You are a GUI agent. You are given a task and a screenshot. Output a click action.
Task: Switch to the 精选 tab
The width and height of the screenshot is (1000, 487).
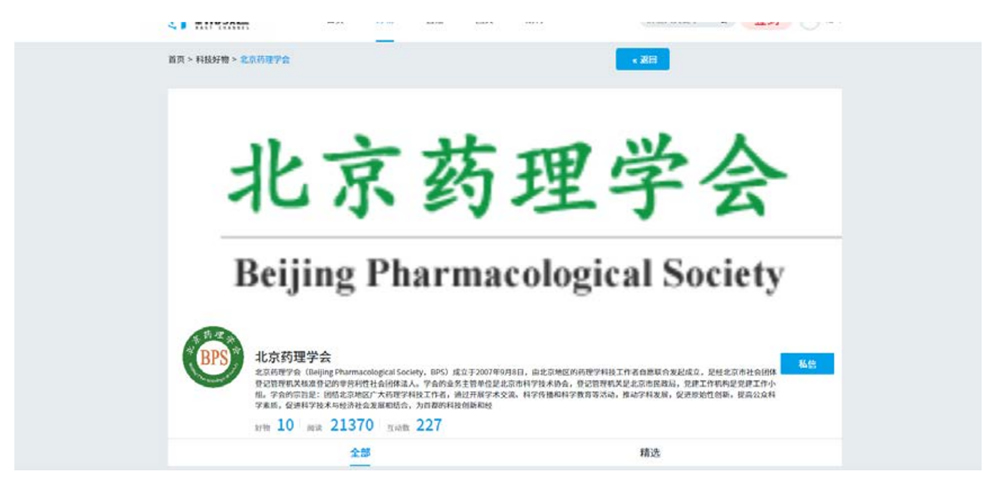(650, 453)
